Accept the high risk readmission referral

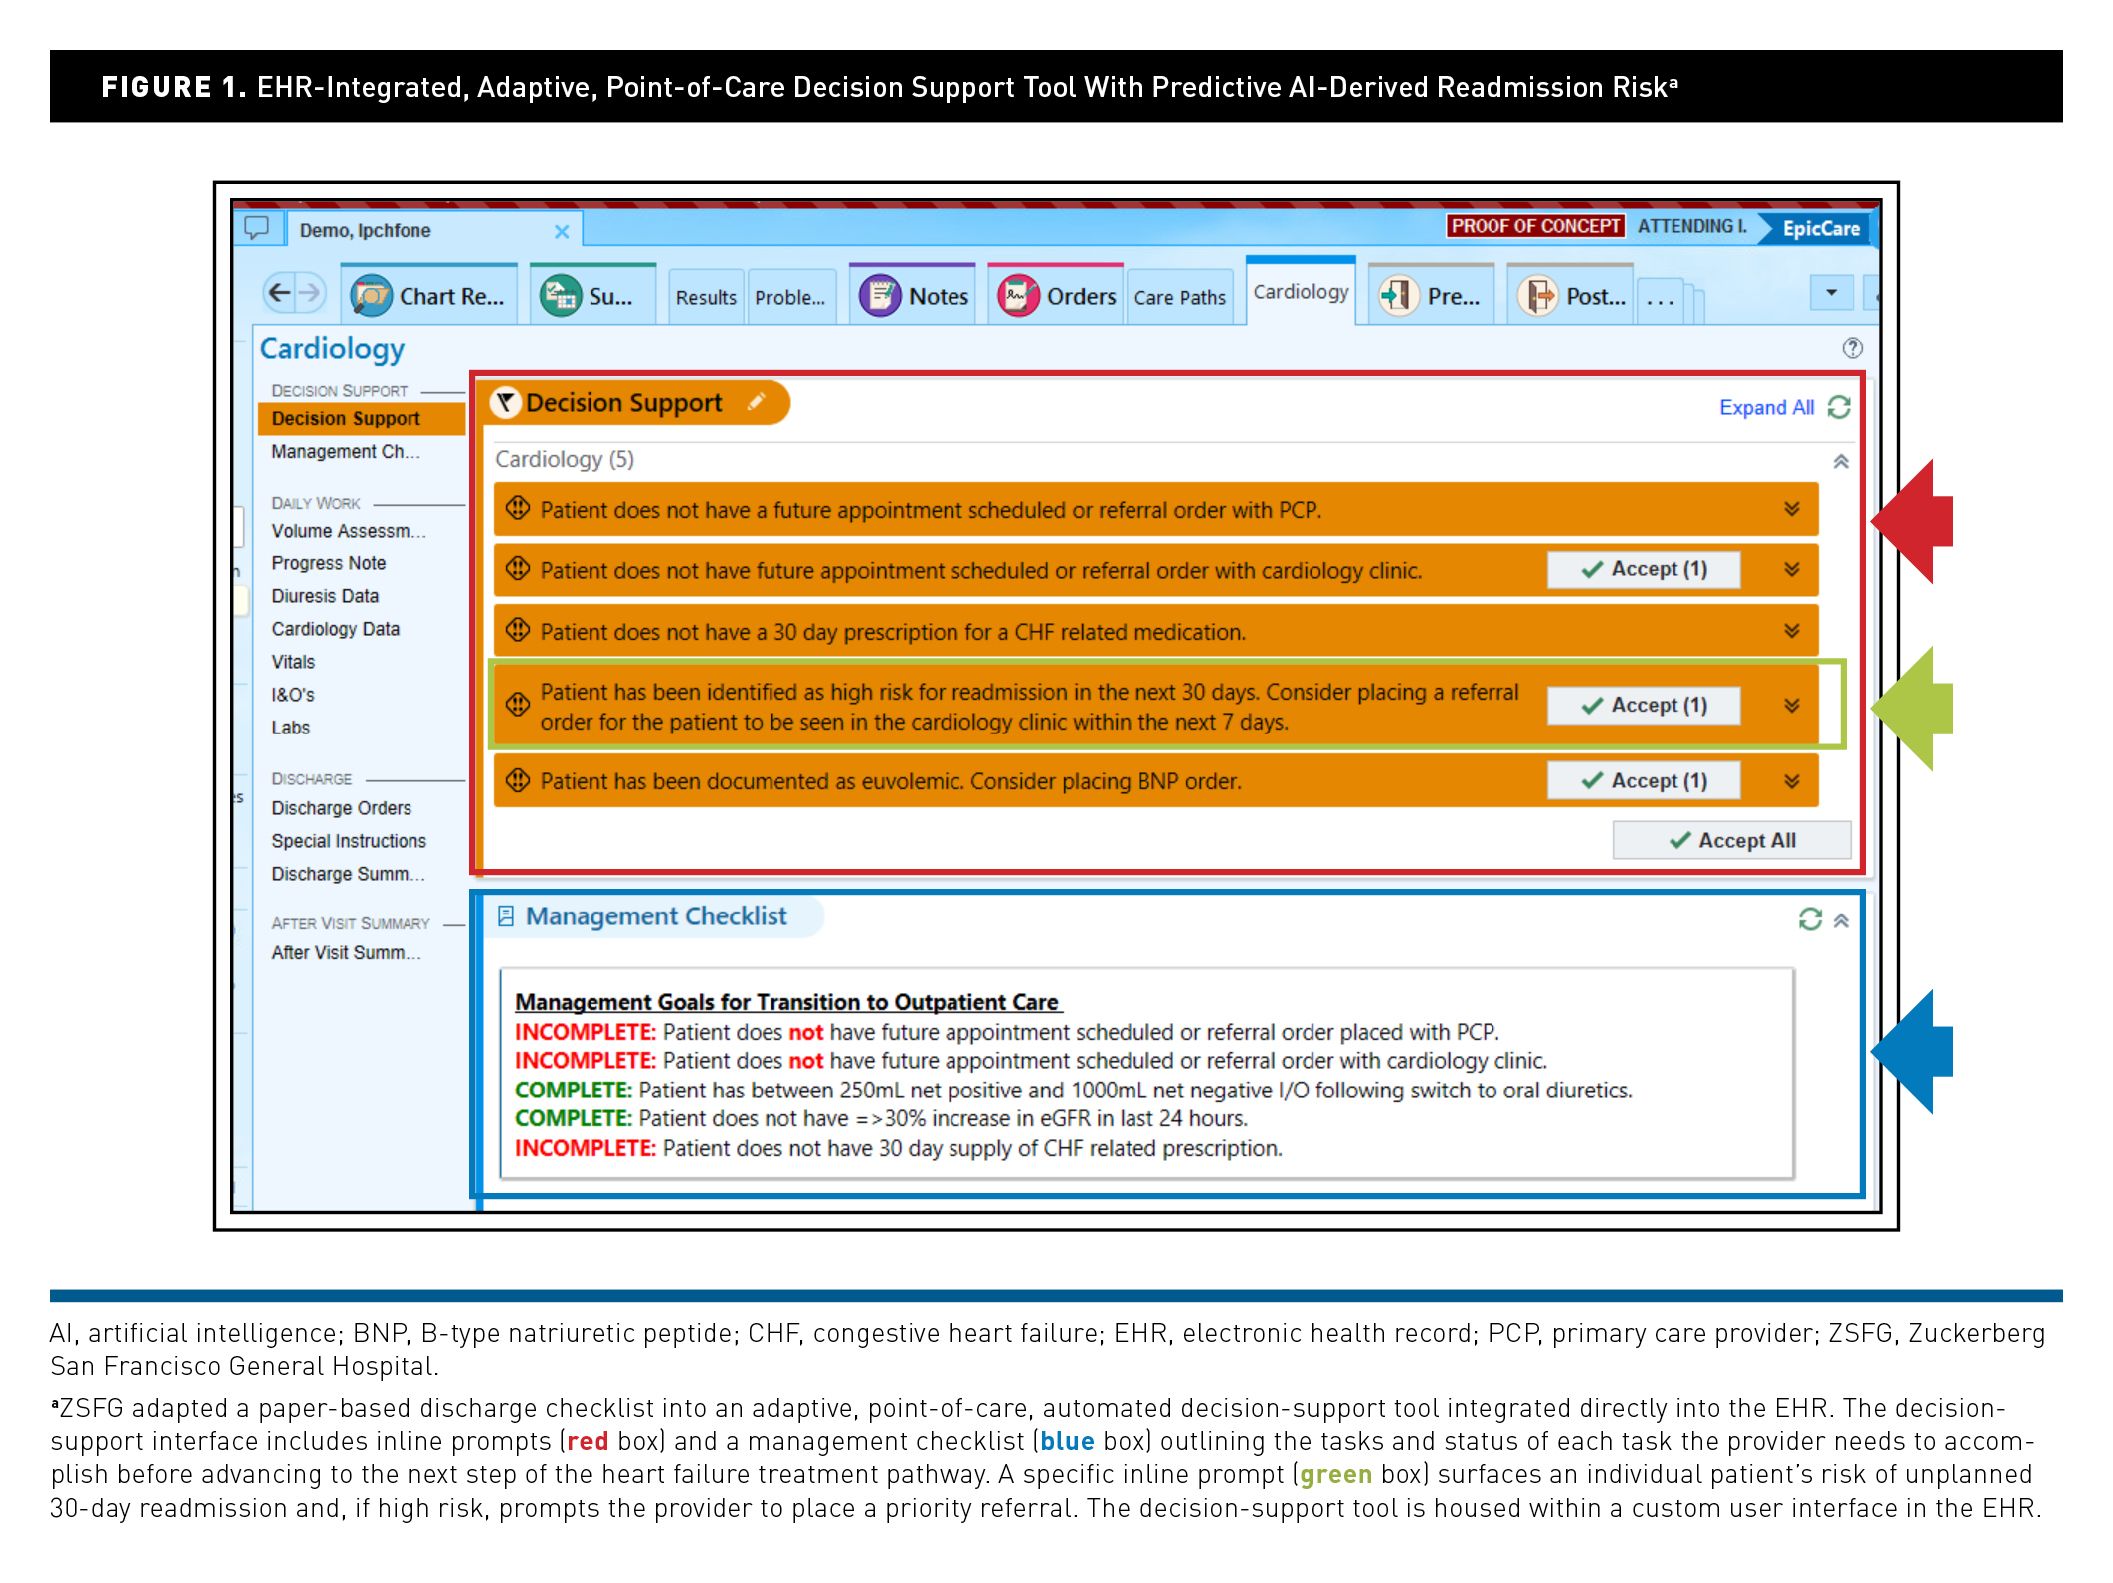[1643, 705]
